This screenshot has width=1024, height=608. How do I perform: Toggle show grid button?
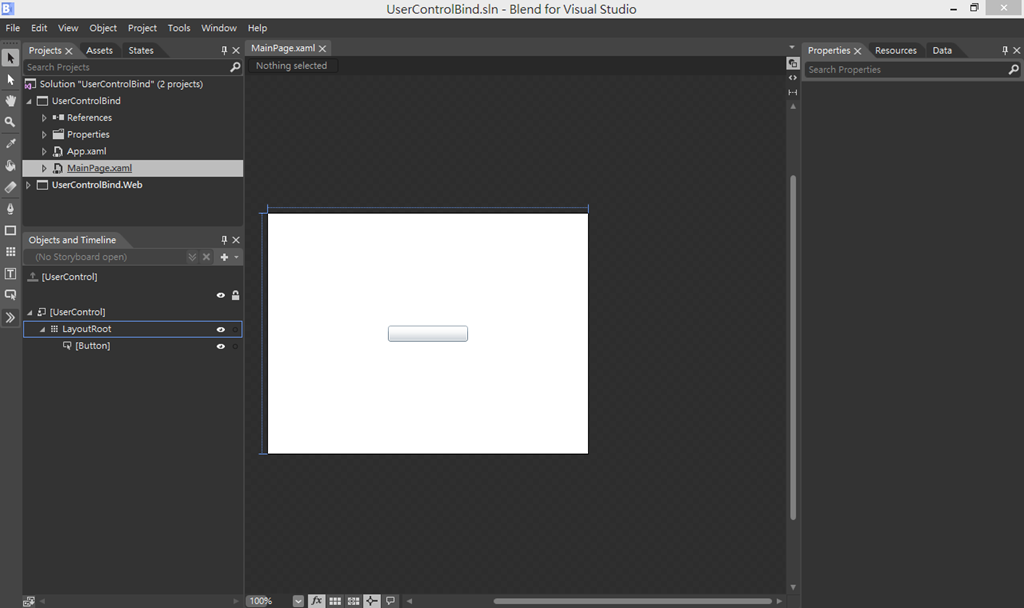point(335,601)
